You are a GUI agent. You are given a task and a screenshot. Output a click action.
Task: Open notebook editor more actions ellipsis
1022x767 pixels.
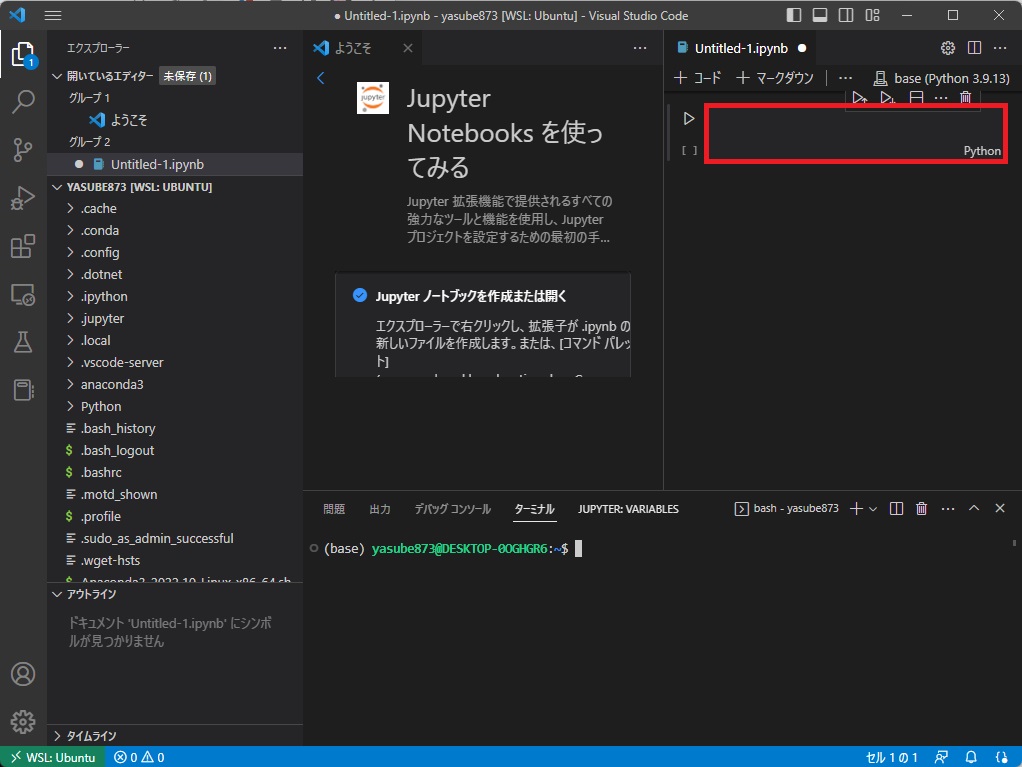1000,48
